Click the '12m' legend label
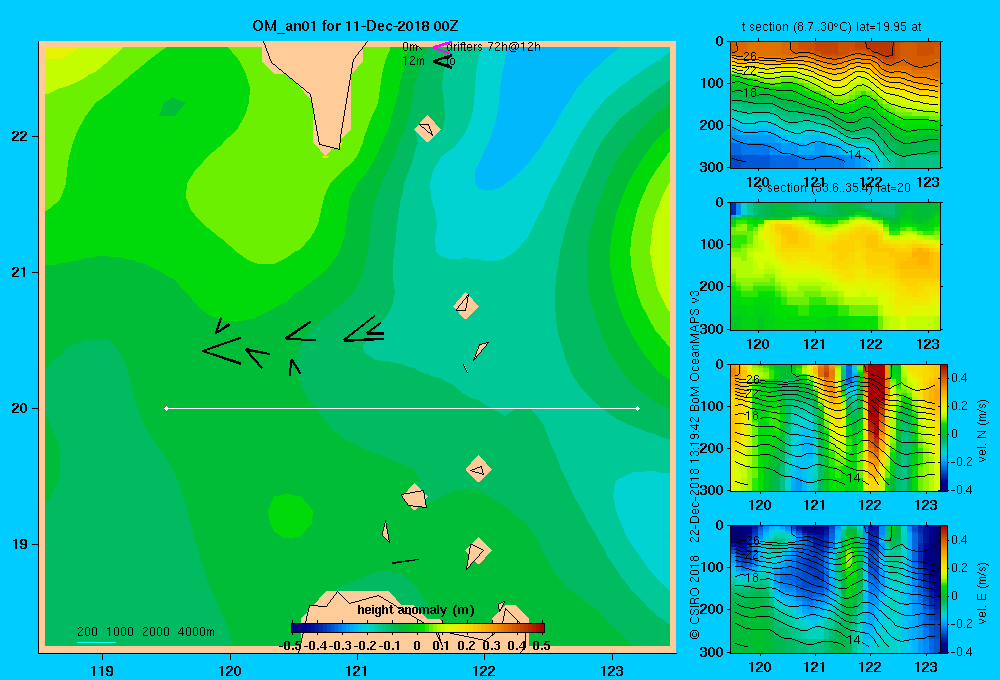Image resolution: width=1000 pixels, height=680 pixels. coord(413,61)
